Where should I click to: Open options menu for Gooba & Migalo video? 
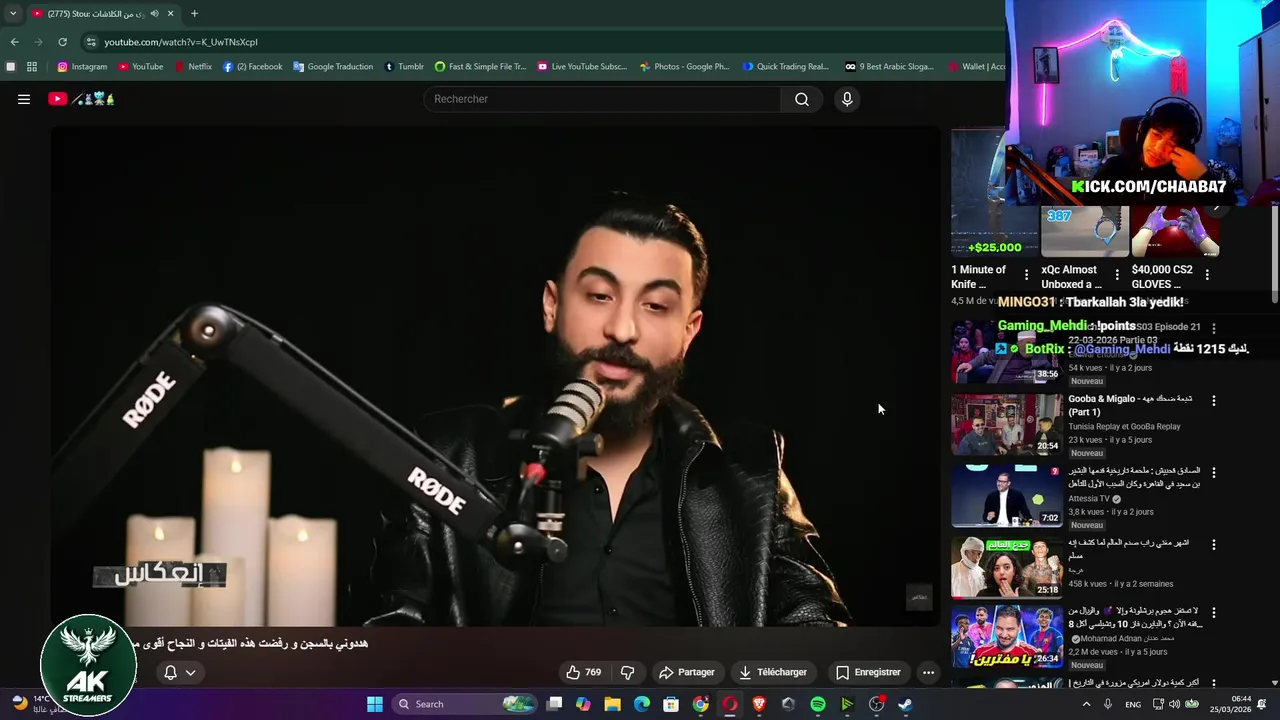pyautogui.click(x=1214, y=401)
